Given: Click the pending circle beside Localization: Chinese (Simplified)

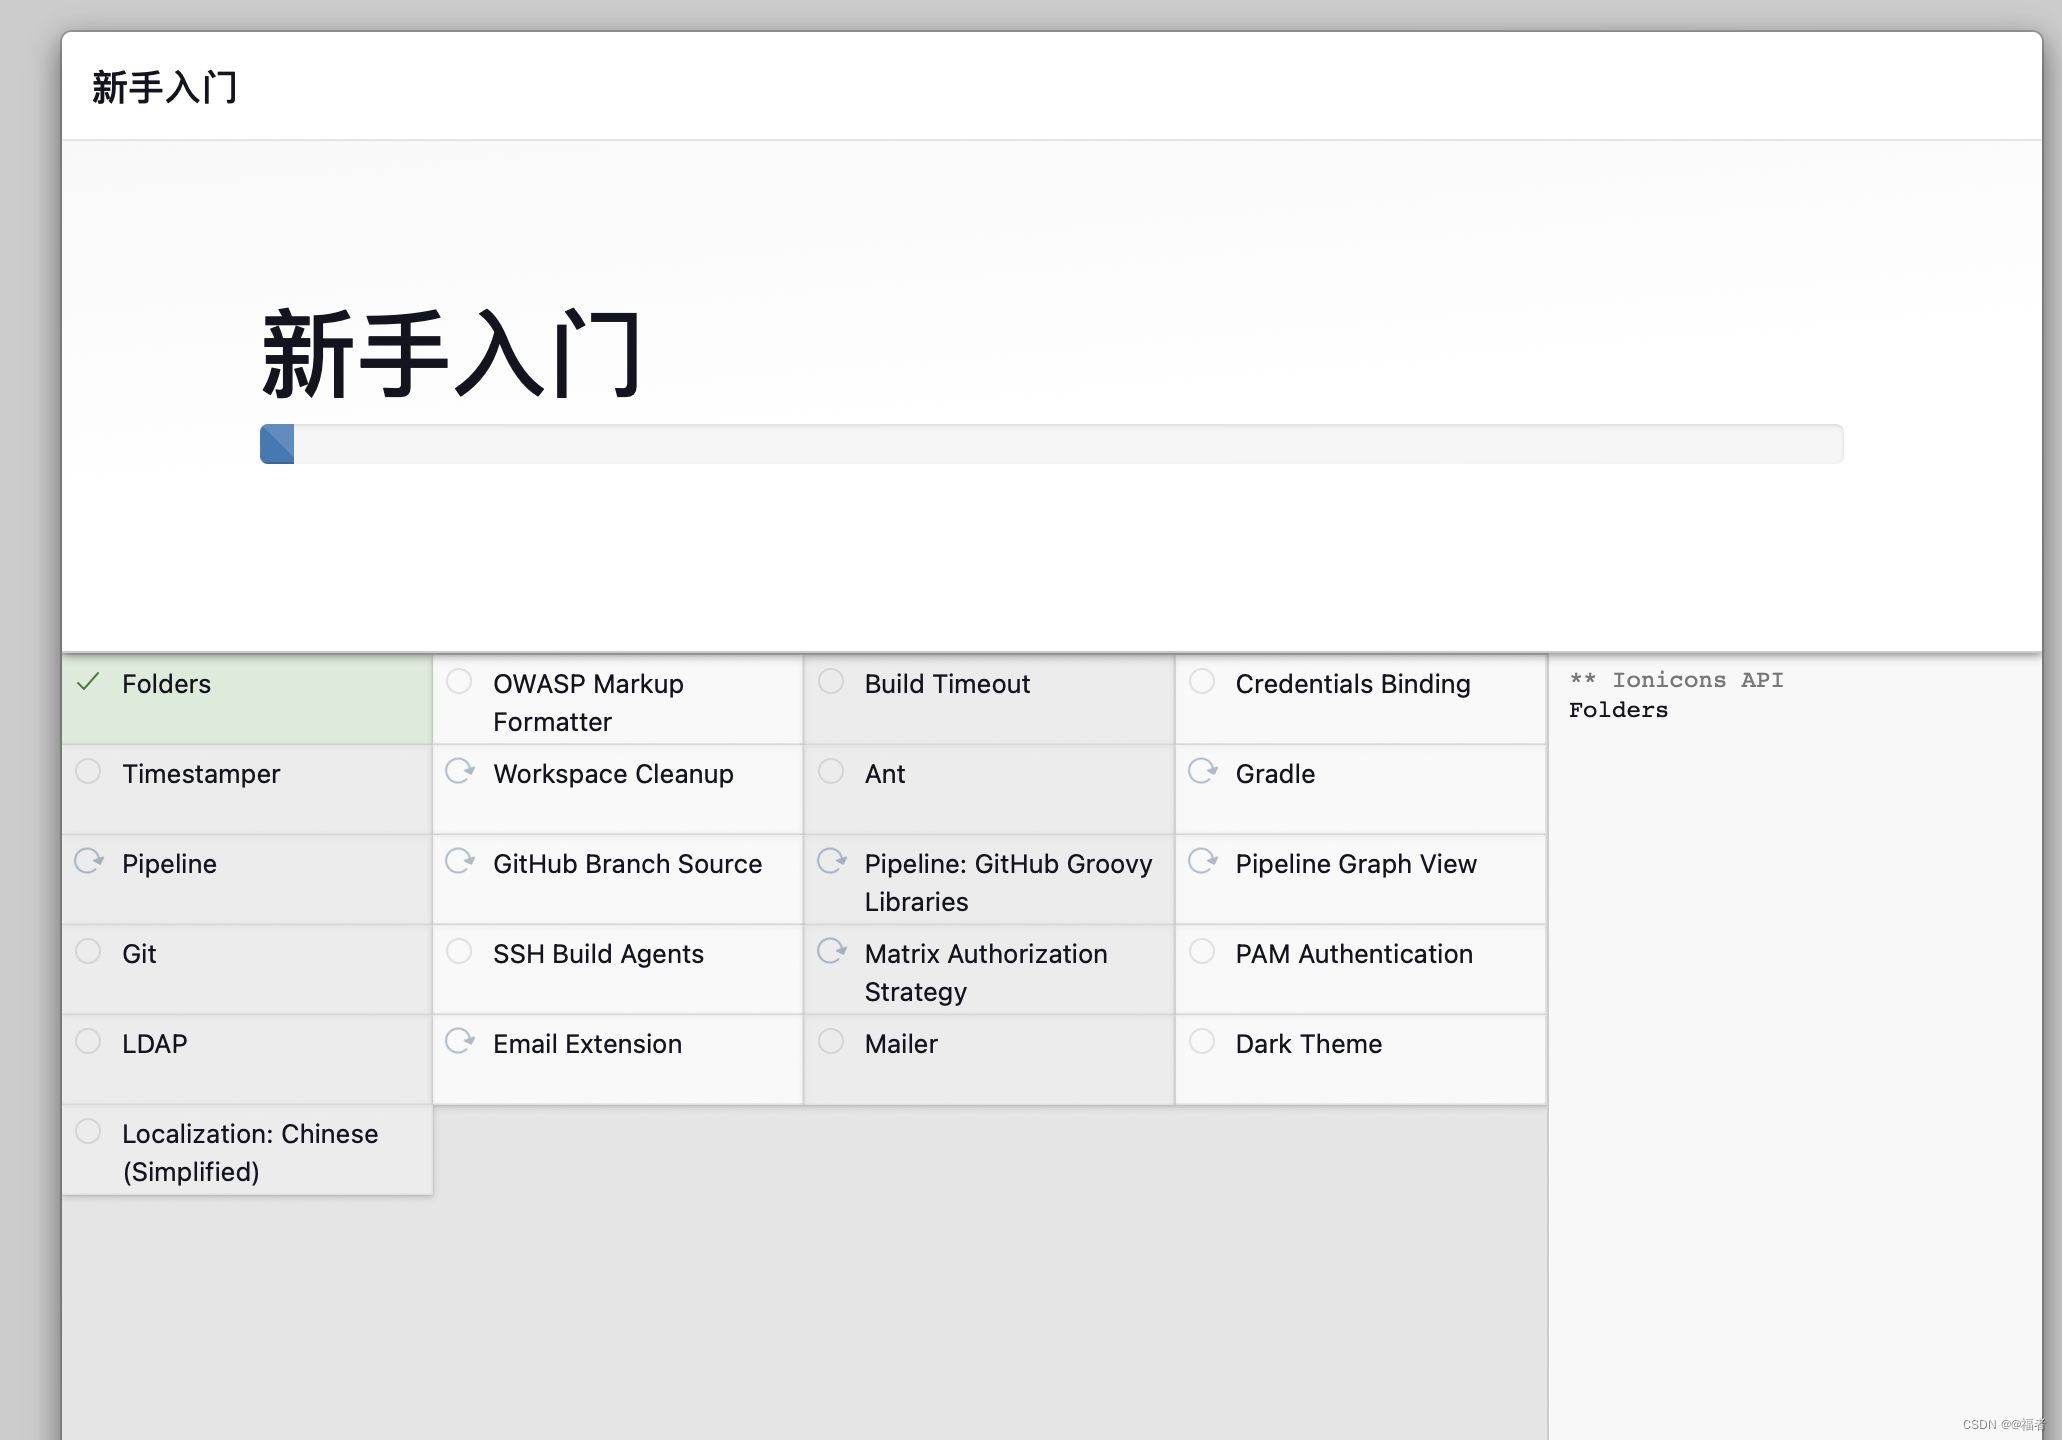Looking at the screenshot, I should 88,1131.
